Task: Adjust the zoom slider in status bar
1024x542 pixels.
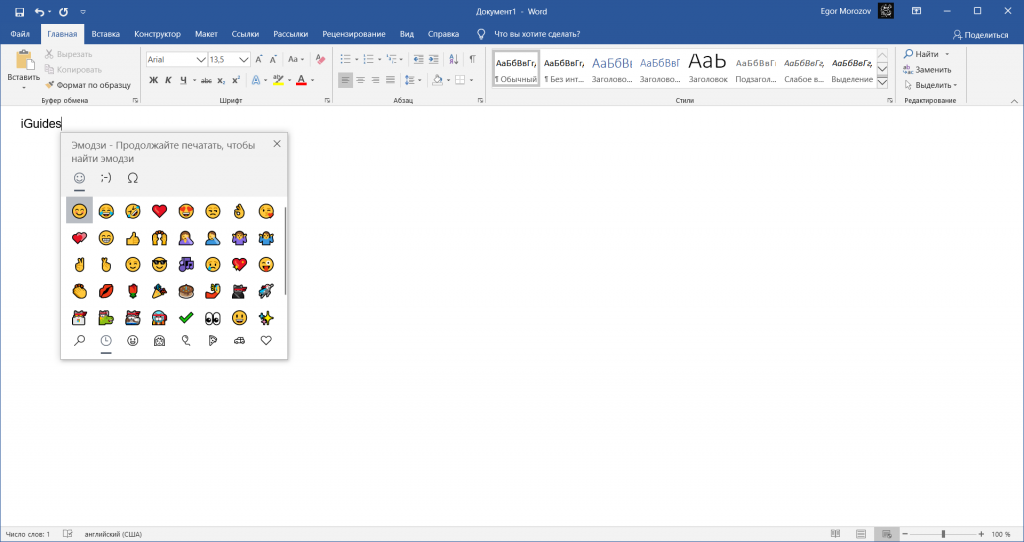Action: click(x=944, y=534)
